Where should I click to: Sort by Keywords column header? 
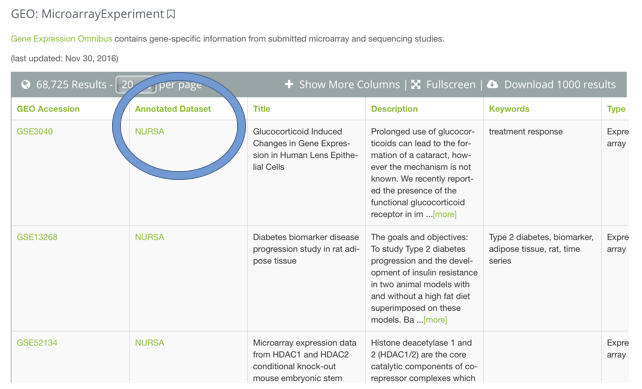point(509,109)
